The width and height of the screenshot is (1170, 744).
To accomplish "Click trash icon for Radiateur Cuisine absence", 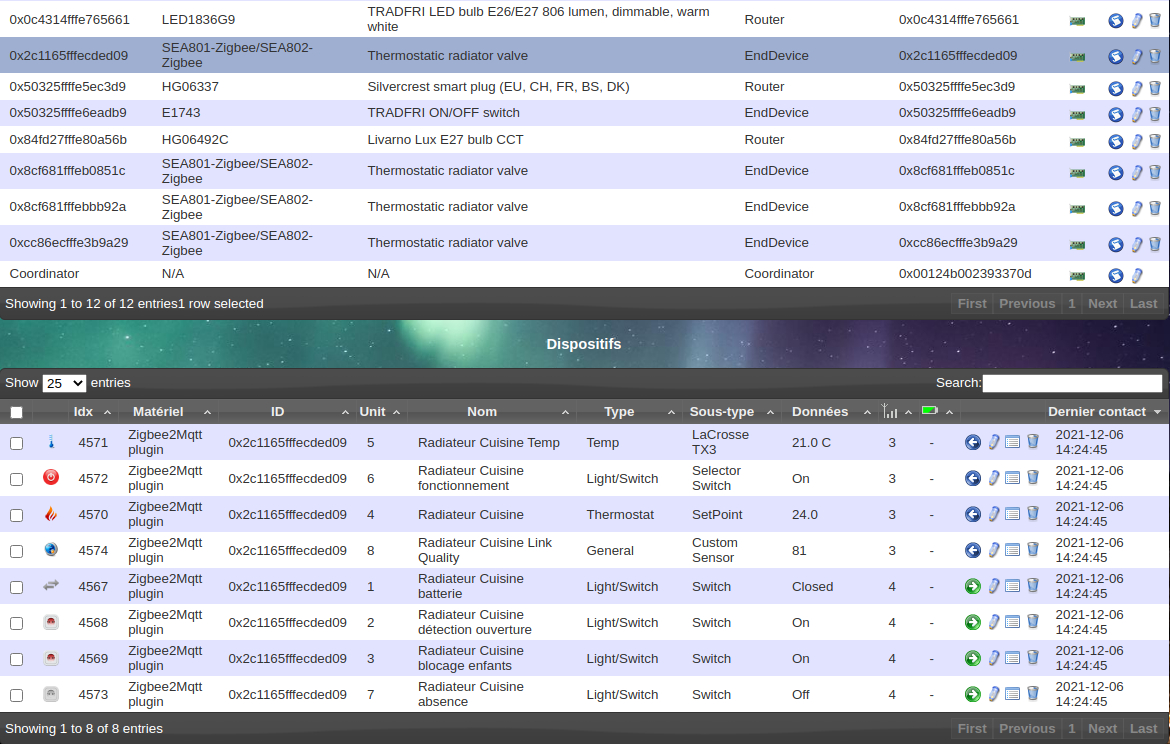I will click(1033, 694).
